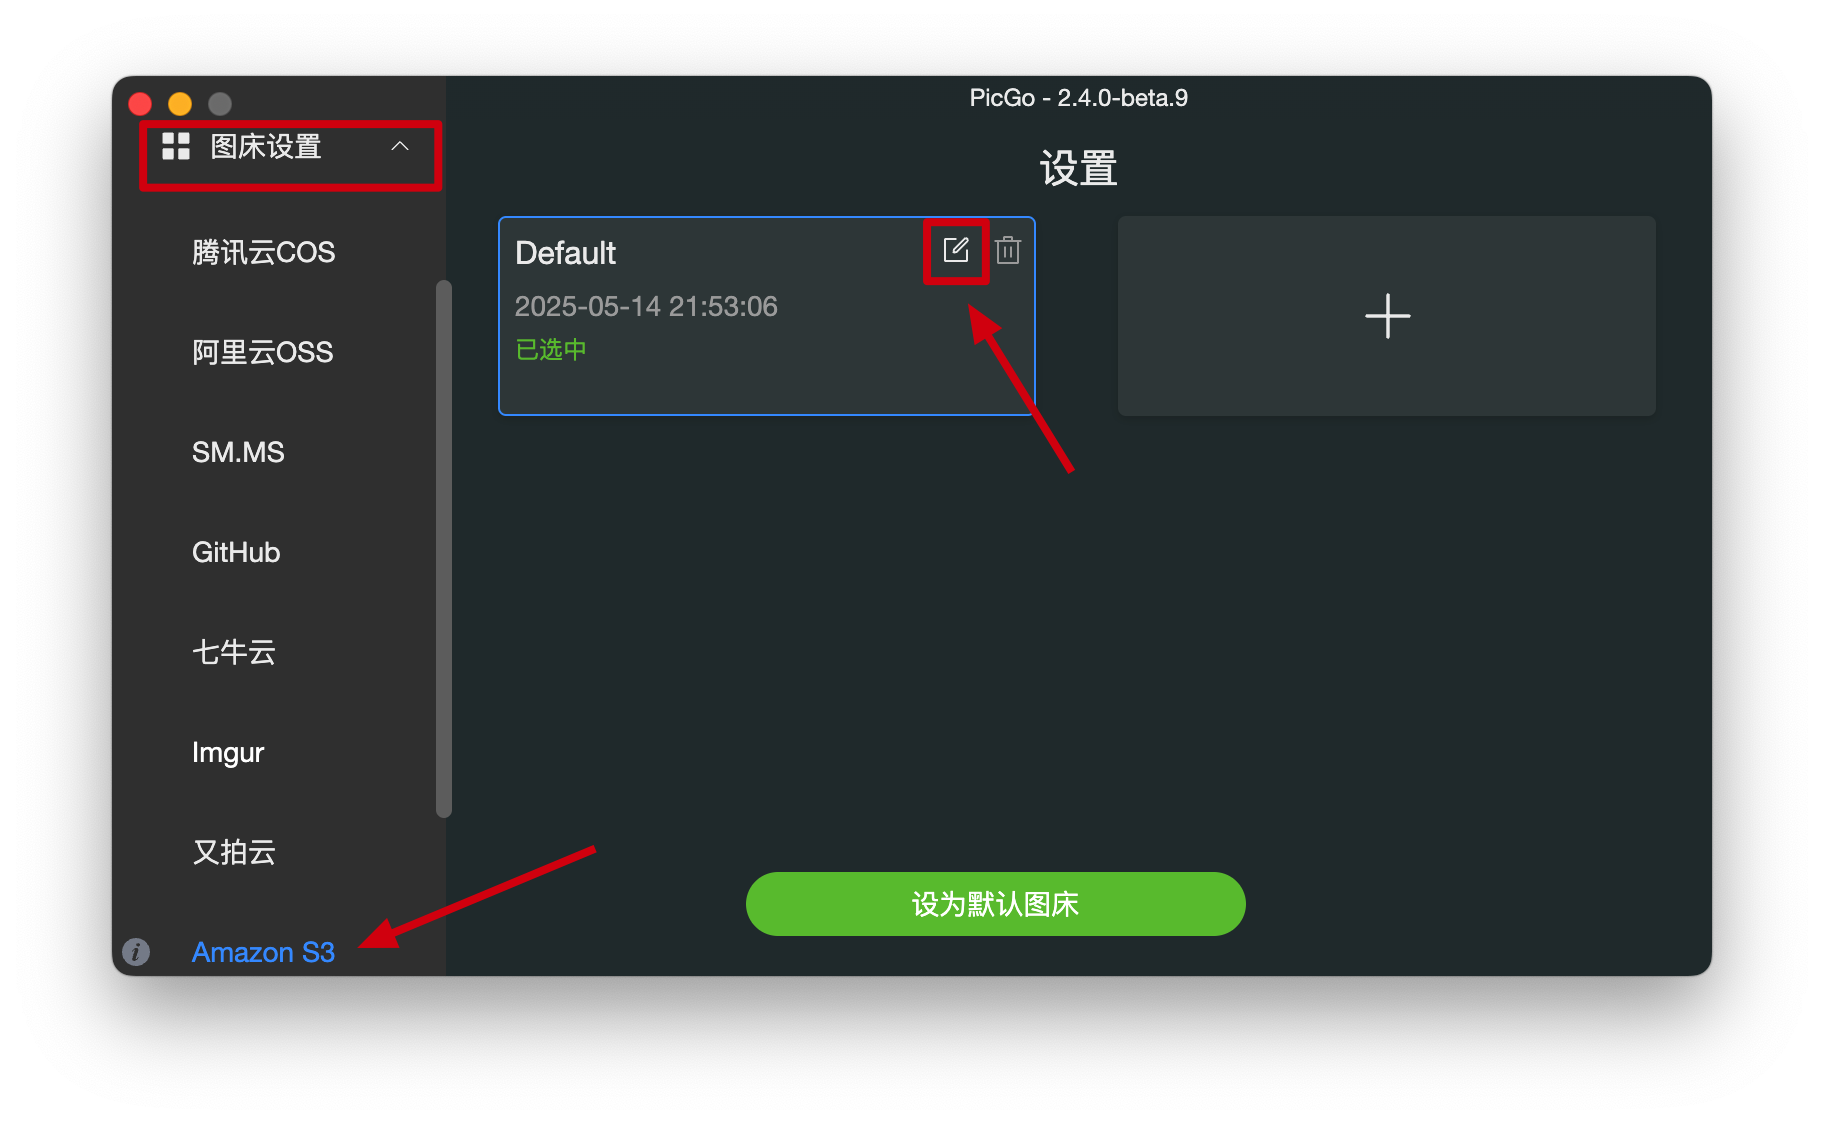Close the PicGo window with red button
1824x1124 pixels.
(140, 104)
